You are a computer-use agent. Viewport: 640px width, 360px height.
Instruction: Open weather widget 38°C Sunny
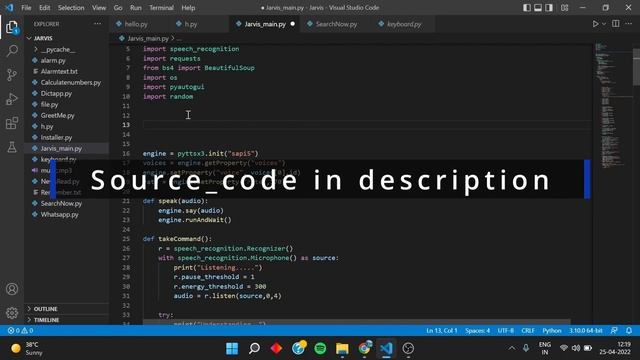click(x=27, y=348)
